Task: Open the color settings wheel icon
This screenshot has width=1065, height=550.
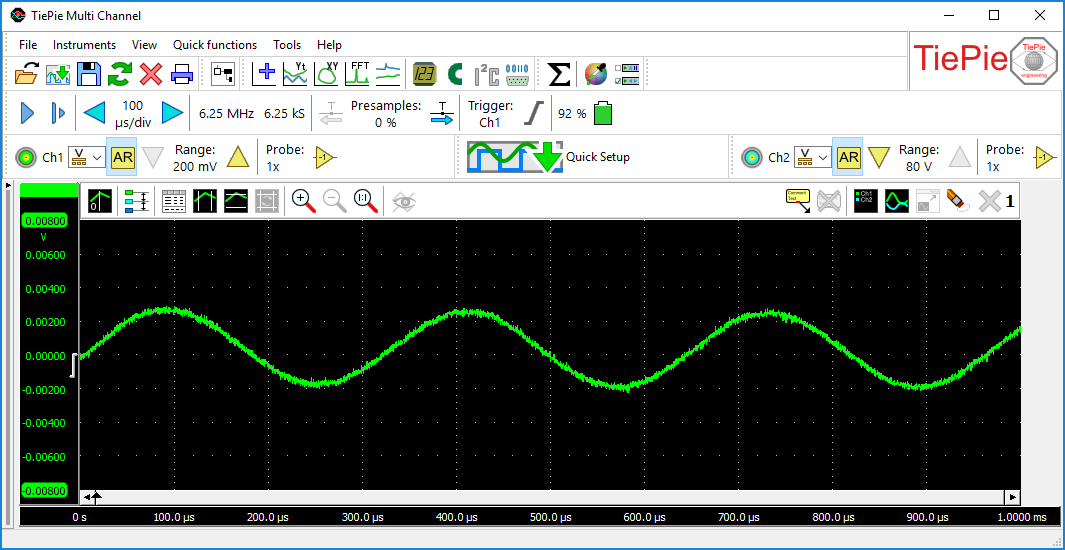Action: click(x=596, y=74)
